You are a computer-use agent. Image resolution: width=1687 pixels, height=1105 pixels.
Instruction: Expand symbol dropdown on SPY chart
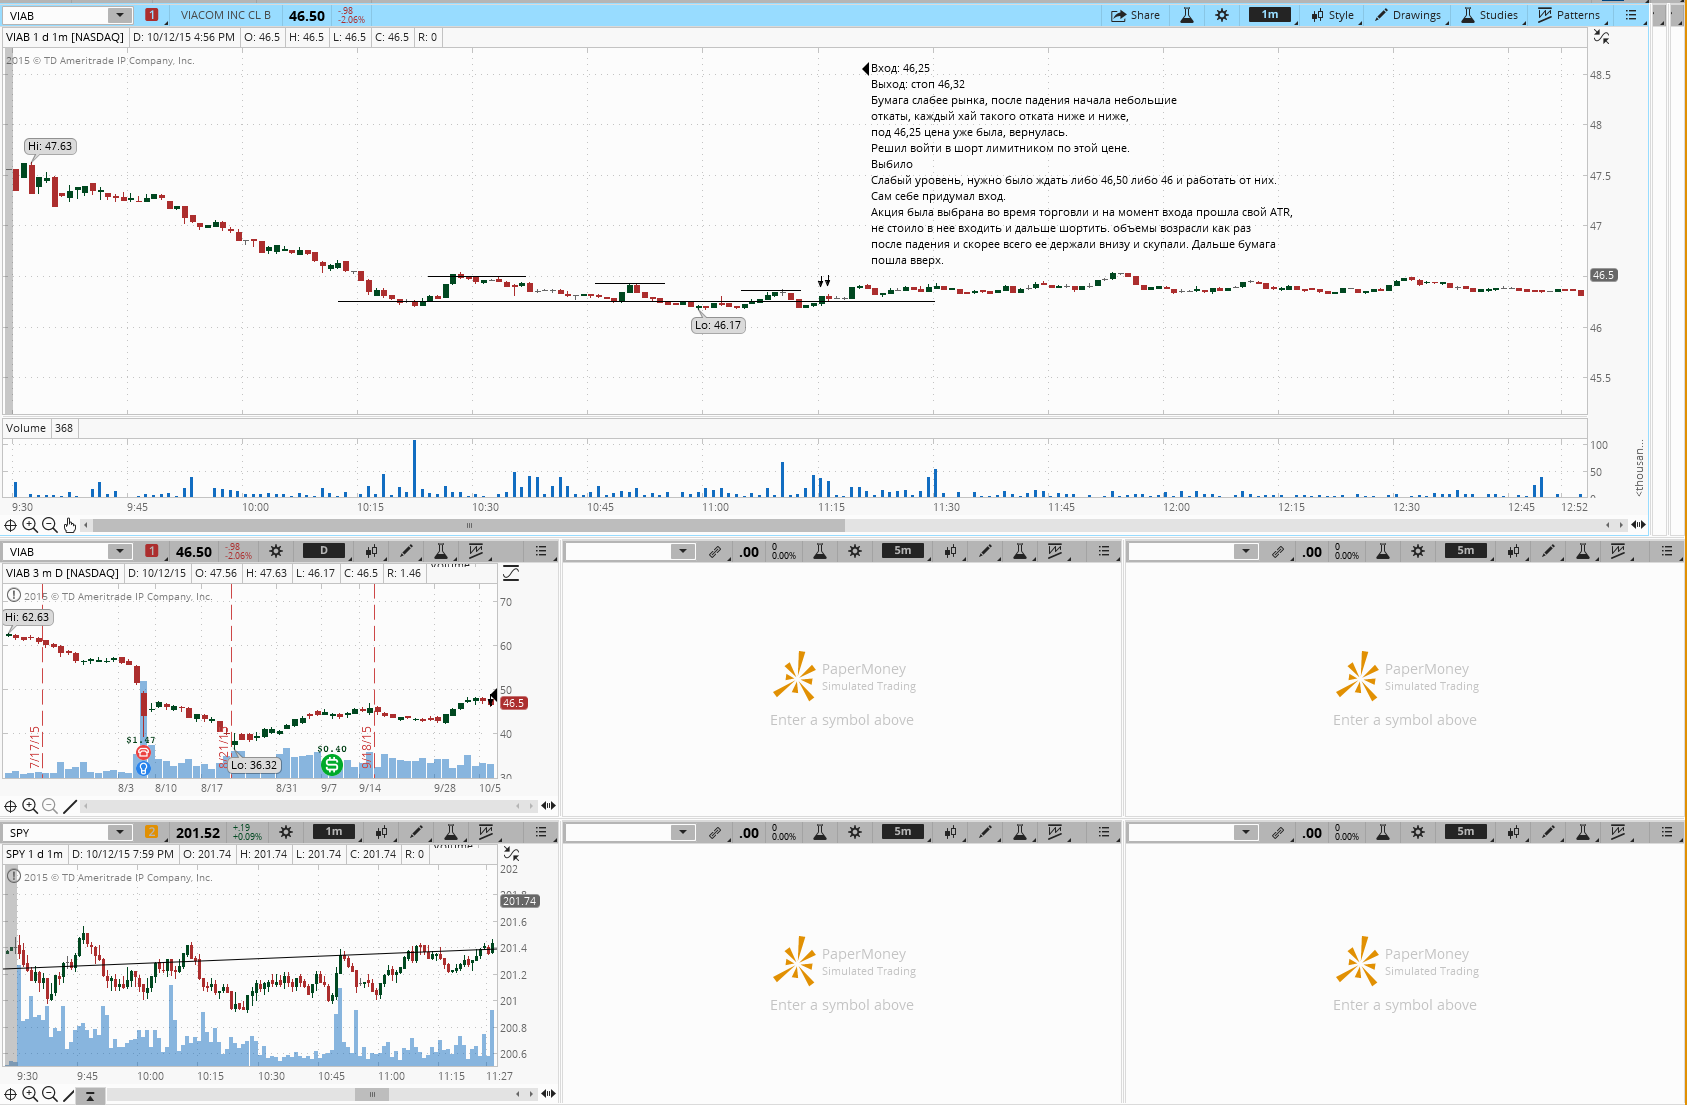point(120,832)
